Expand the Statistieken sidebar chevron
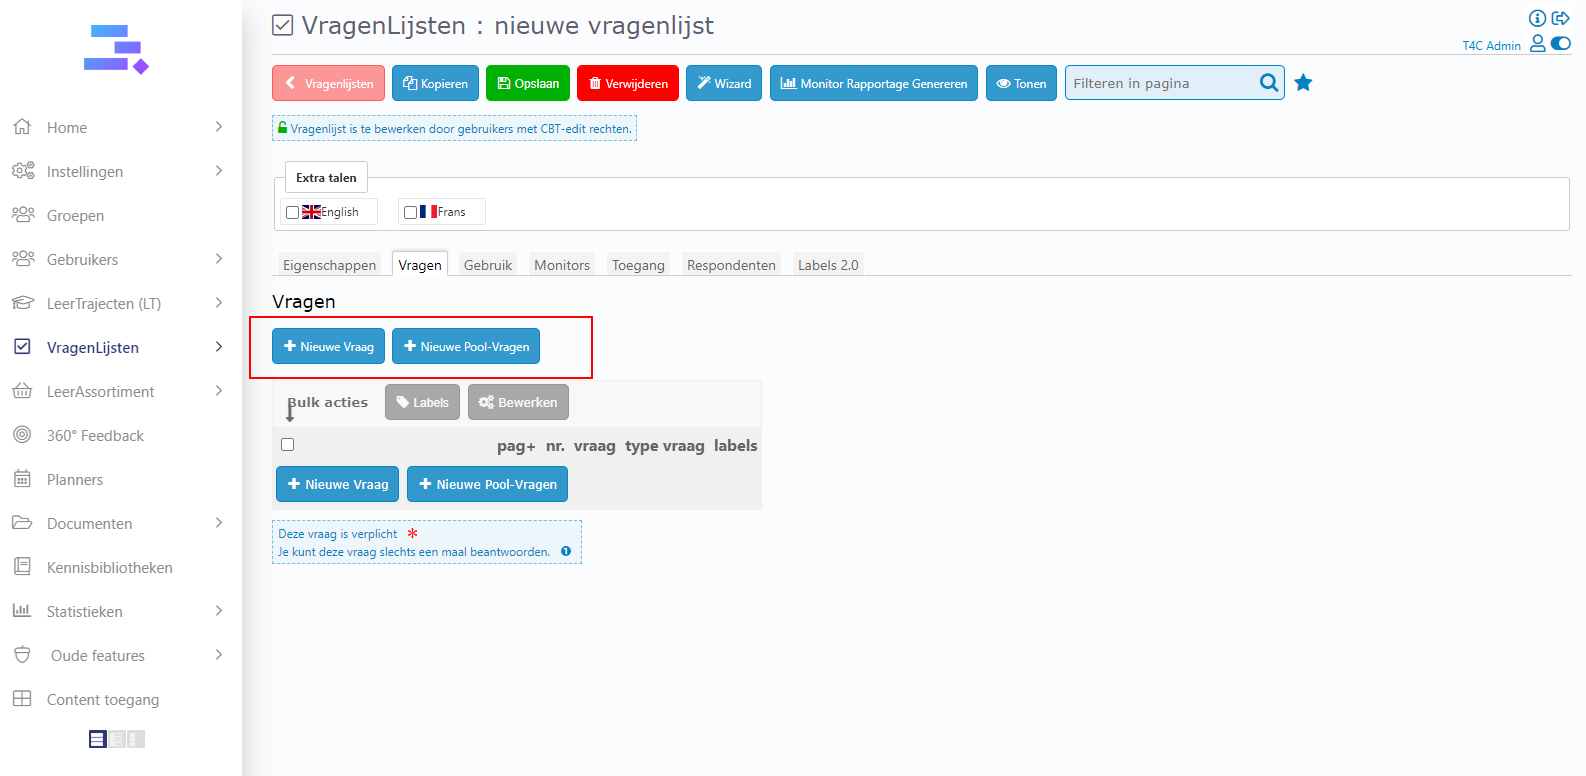 coord(219,611)
